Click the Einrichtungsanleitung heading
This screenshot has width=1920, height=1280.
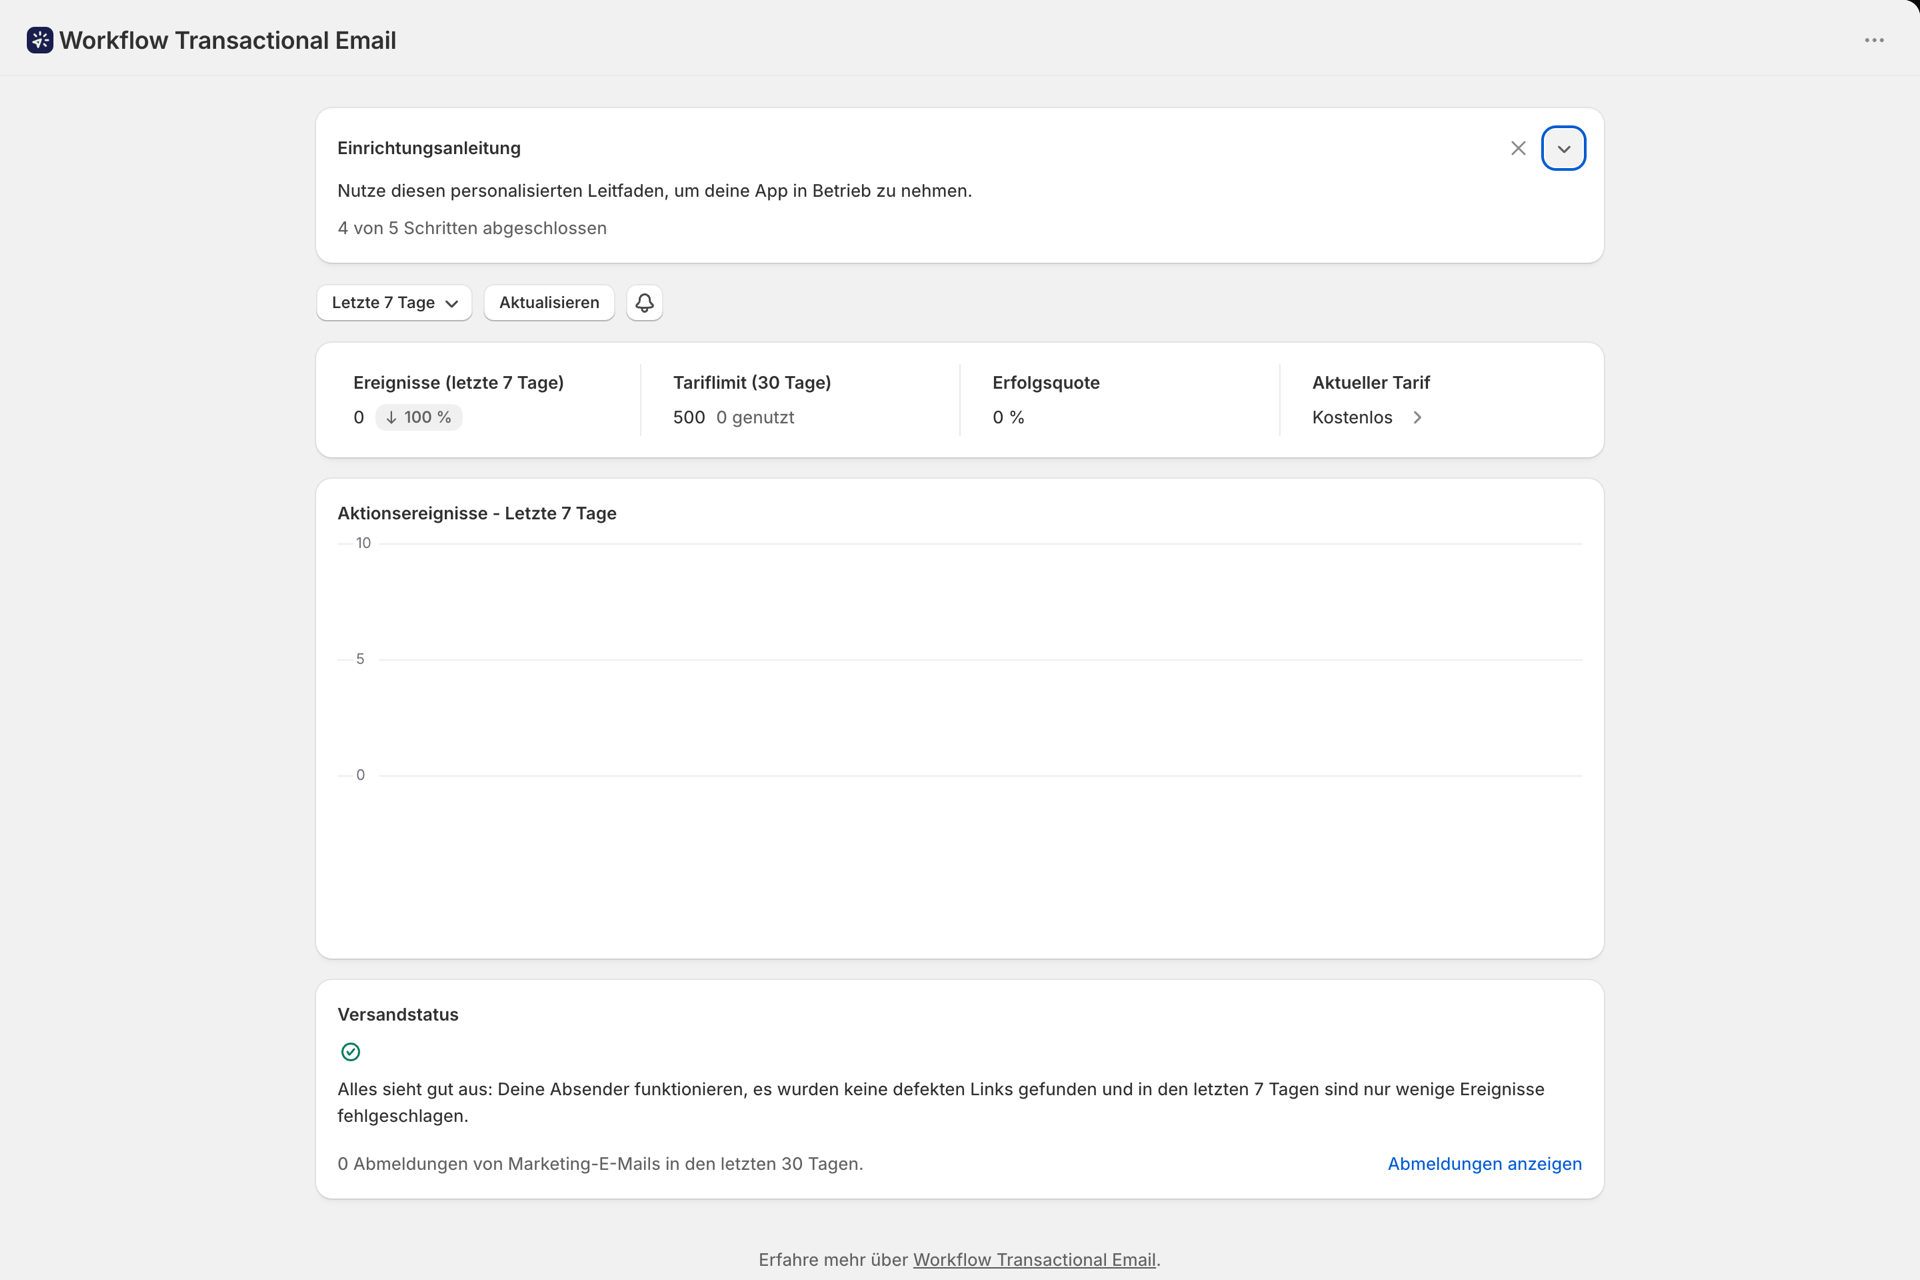point(429,148)
